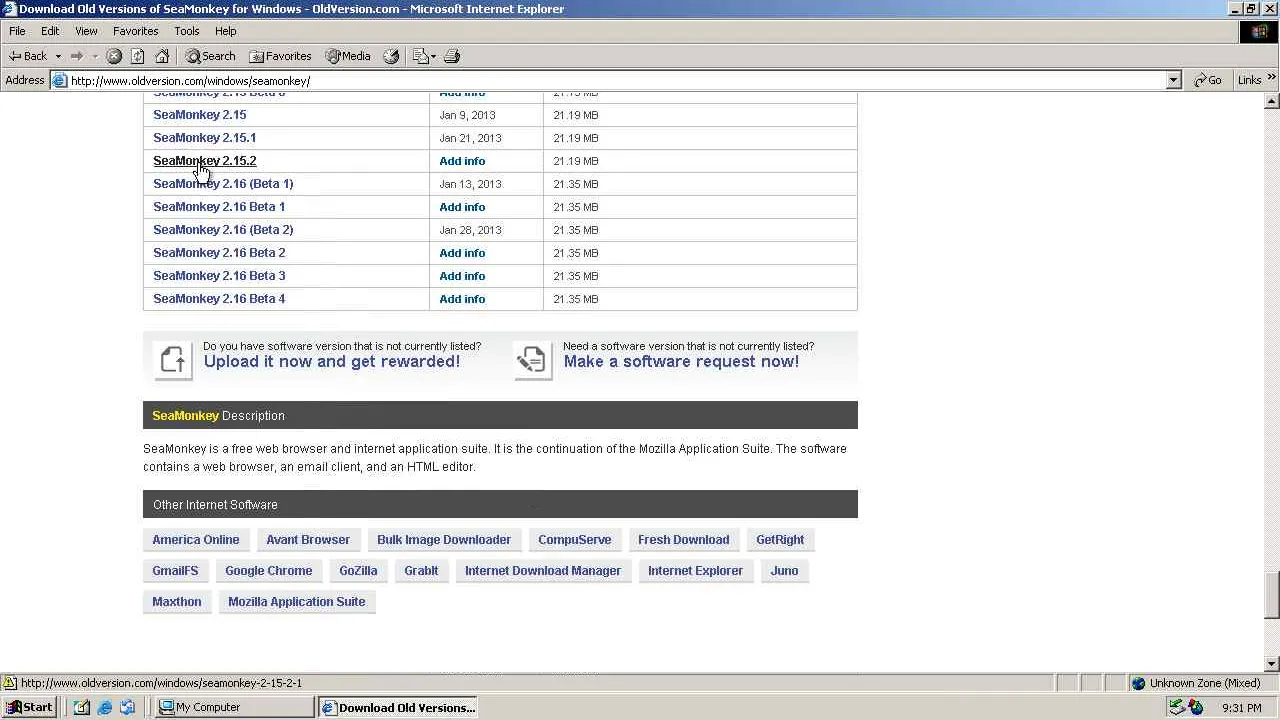The height and width of the screenshot is (720, 1280).
Task: Launch Internet Explorer from quick launch
Action: click(105, 708)
